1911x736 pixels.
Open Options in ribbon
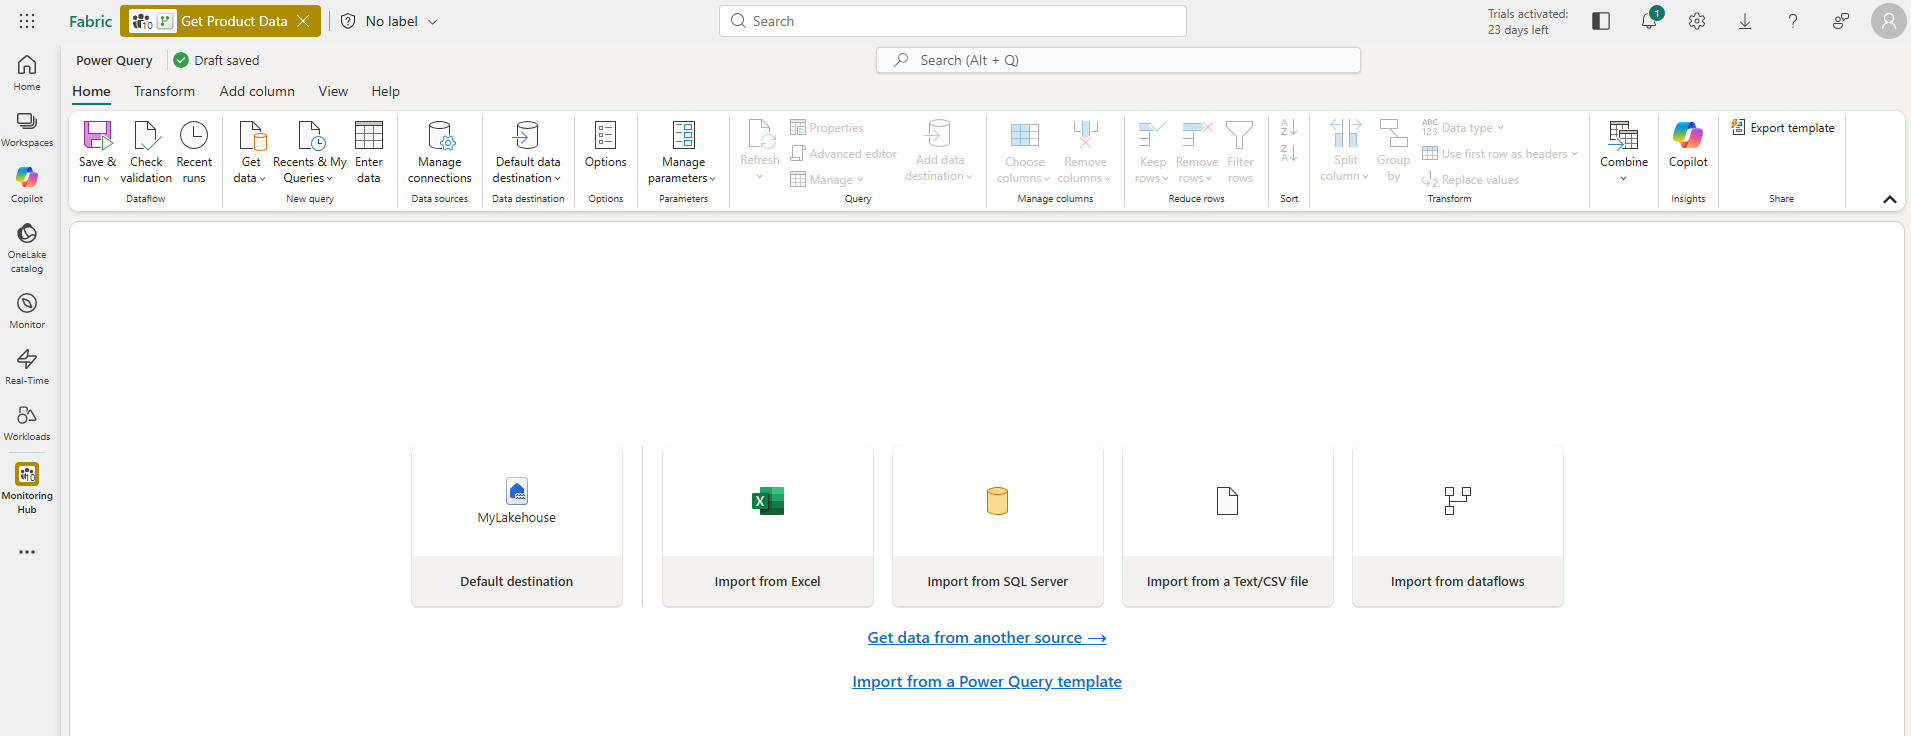pos(606,146)
